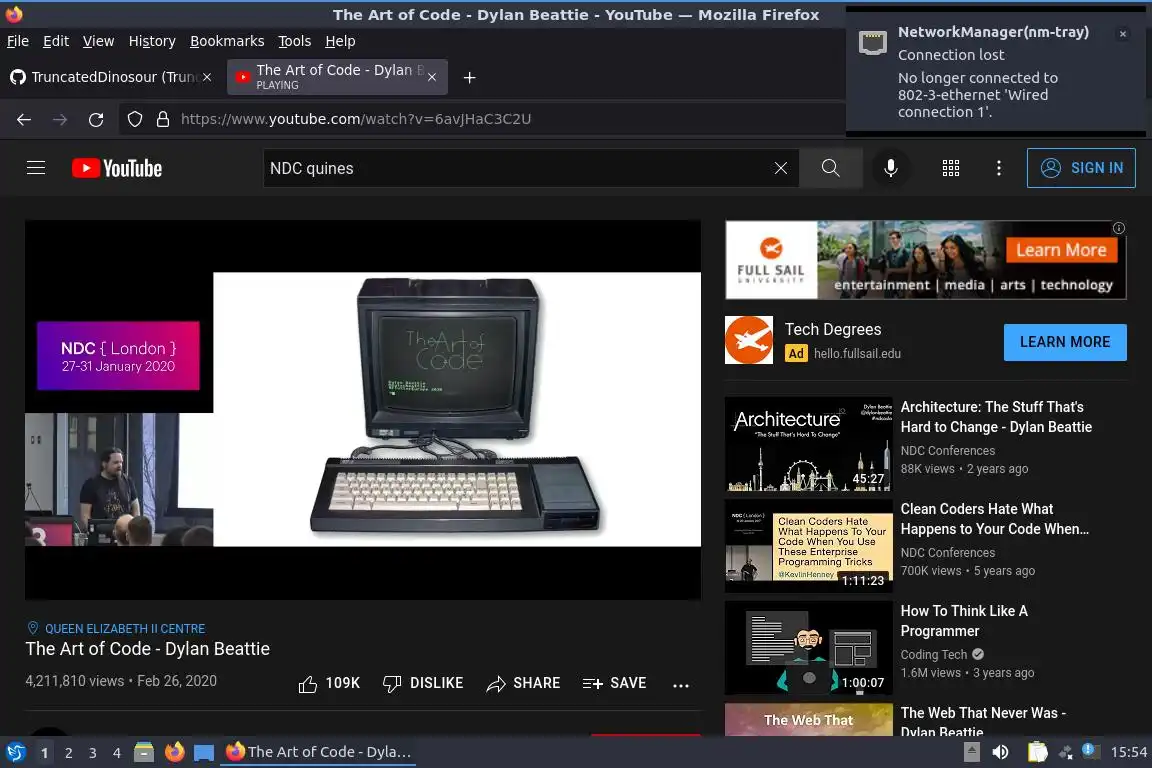Image resolution: width=1152 pixels, height=768 pixels.
Task: Open the File menu
Action: tap(18, 41)
